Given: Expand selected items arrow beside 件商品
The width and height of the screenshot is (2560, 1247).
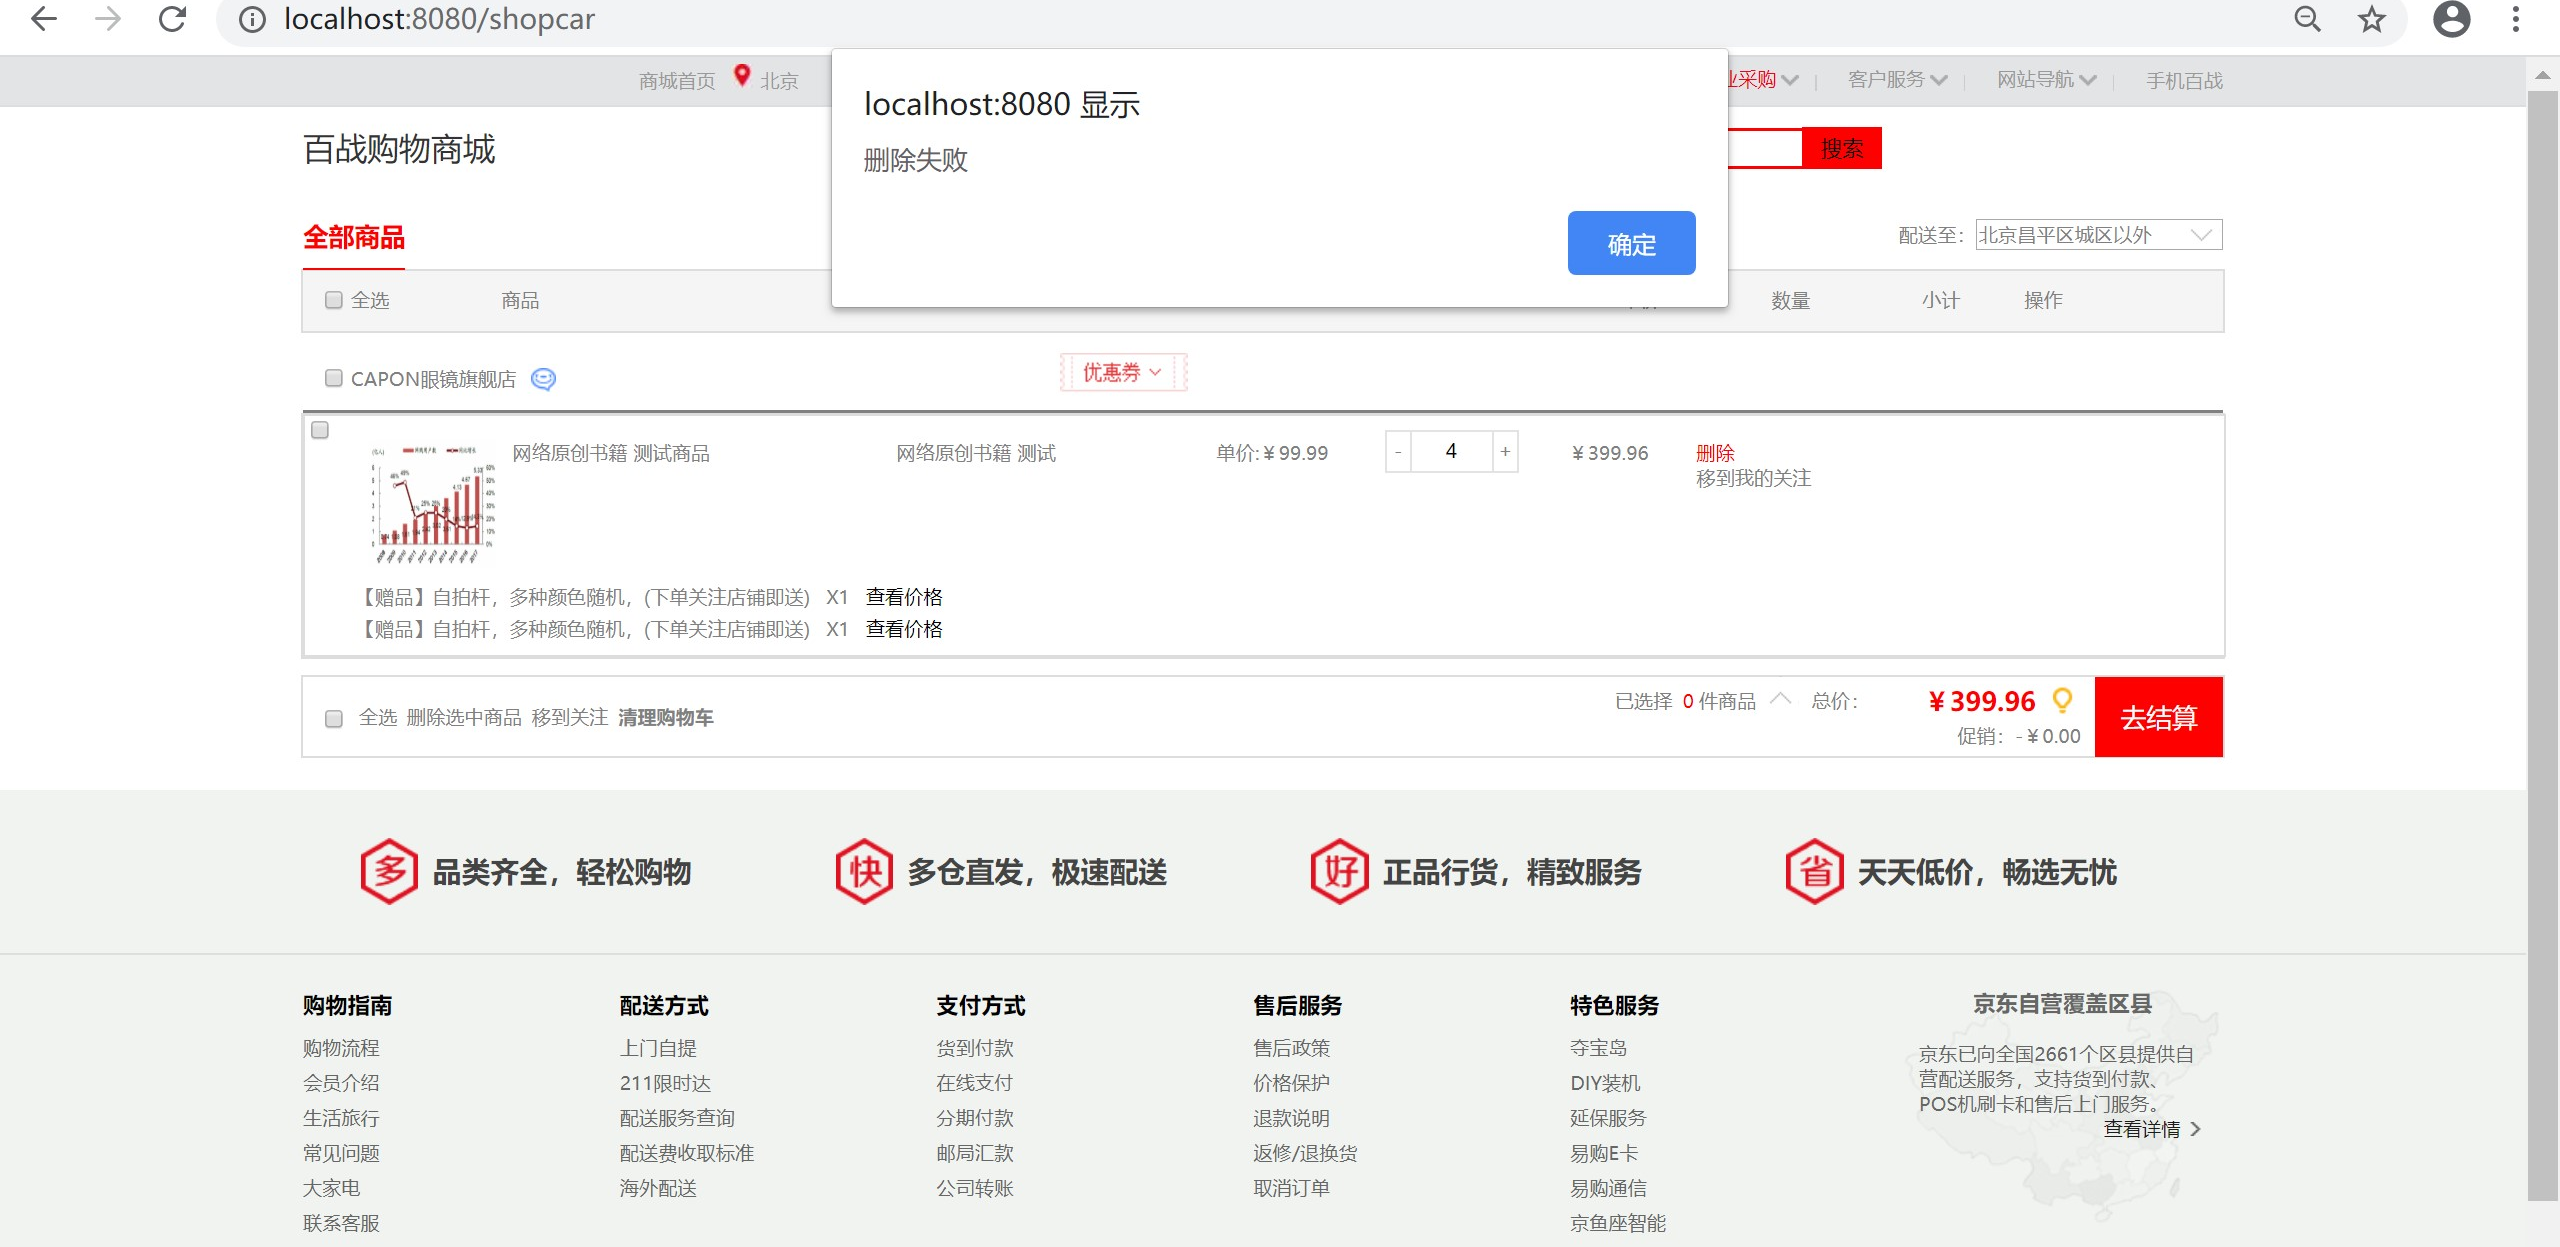Looking at the screenshot, I should point(1780,698).
